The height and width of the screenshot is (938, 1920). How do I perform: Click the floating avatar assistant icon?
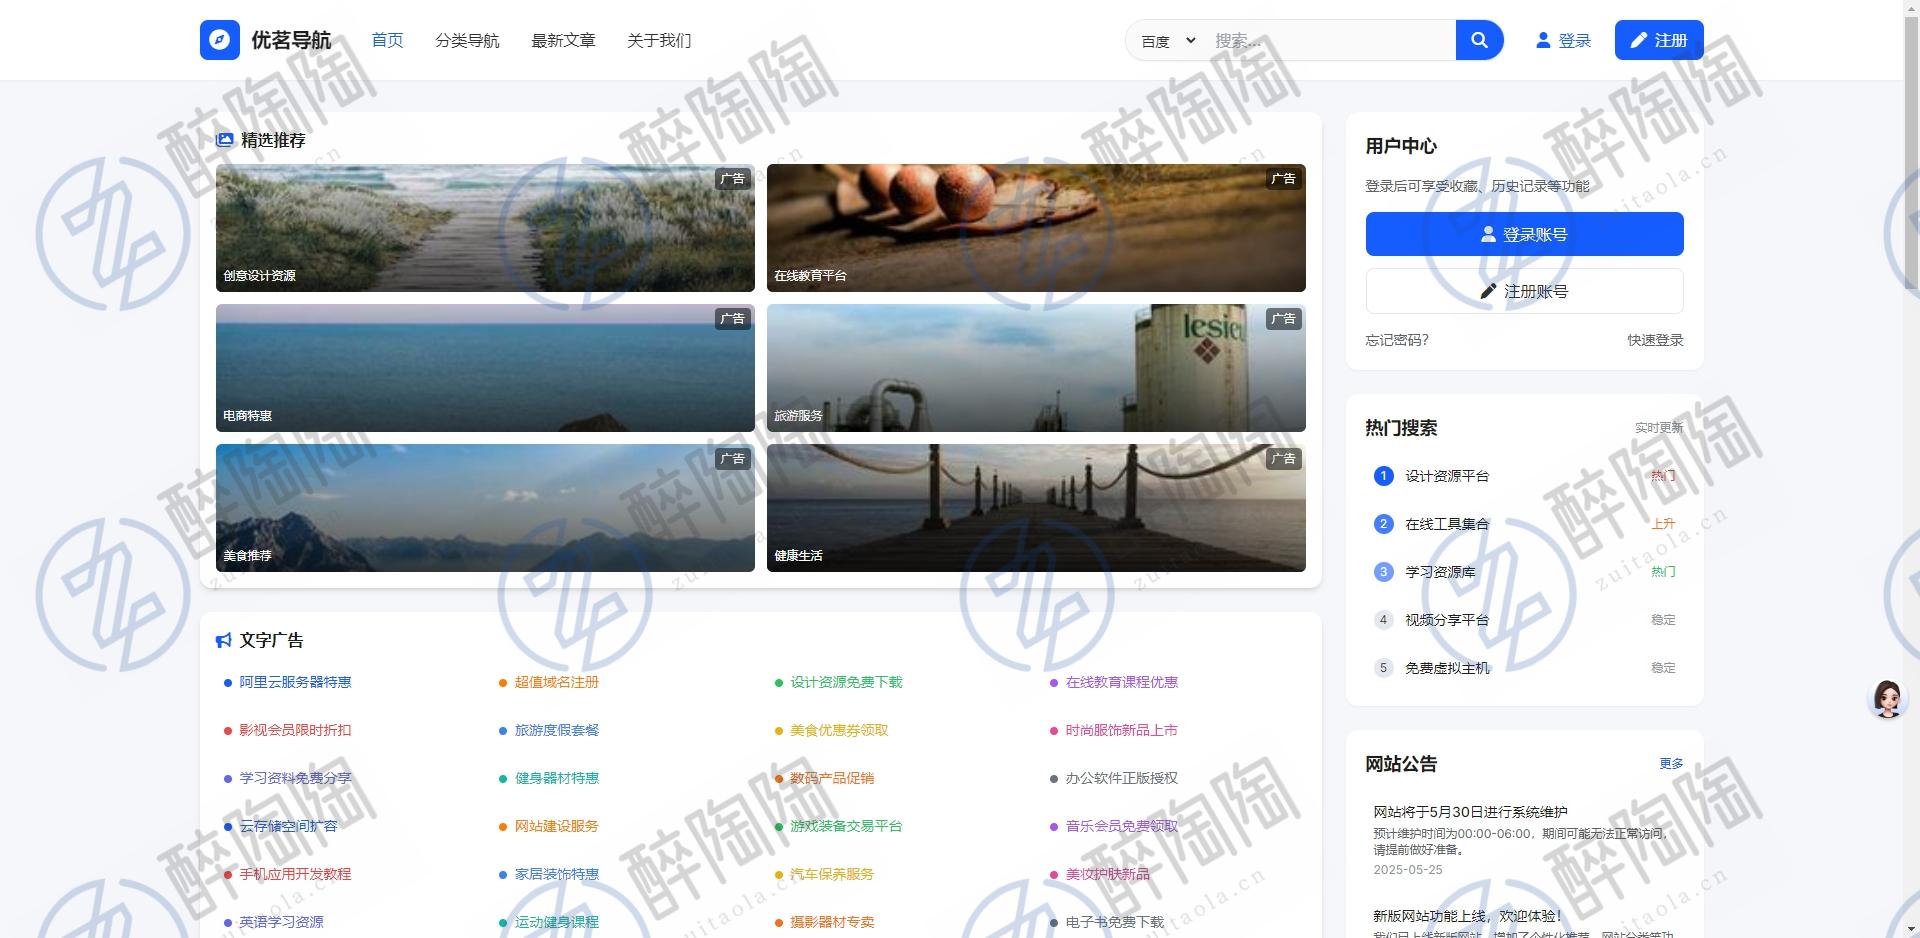tap(1887, 698)
